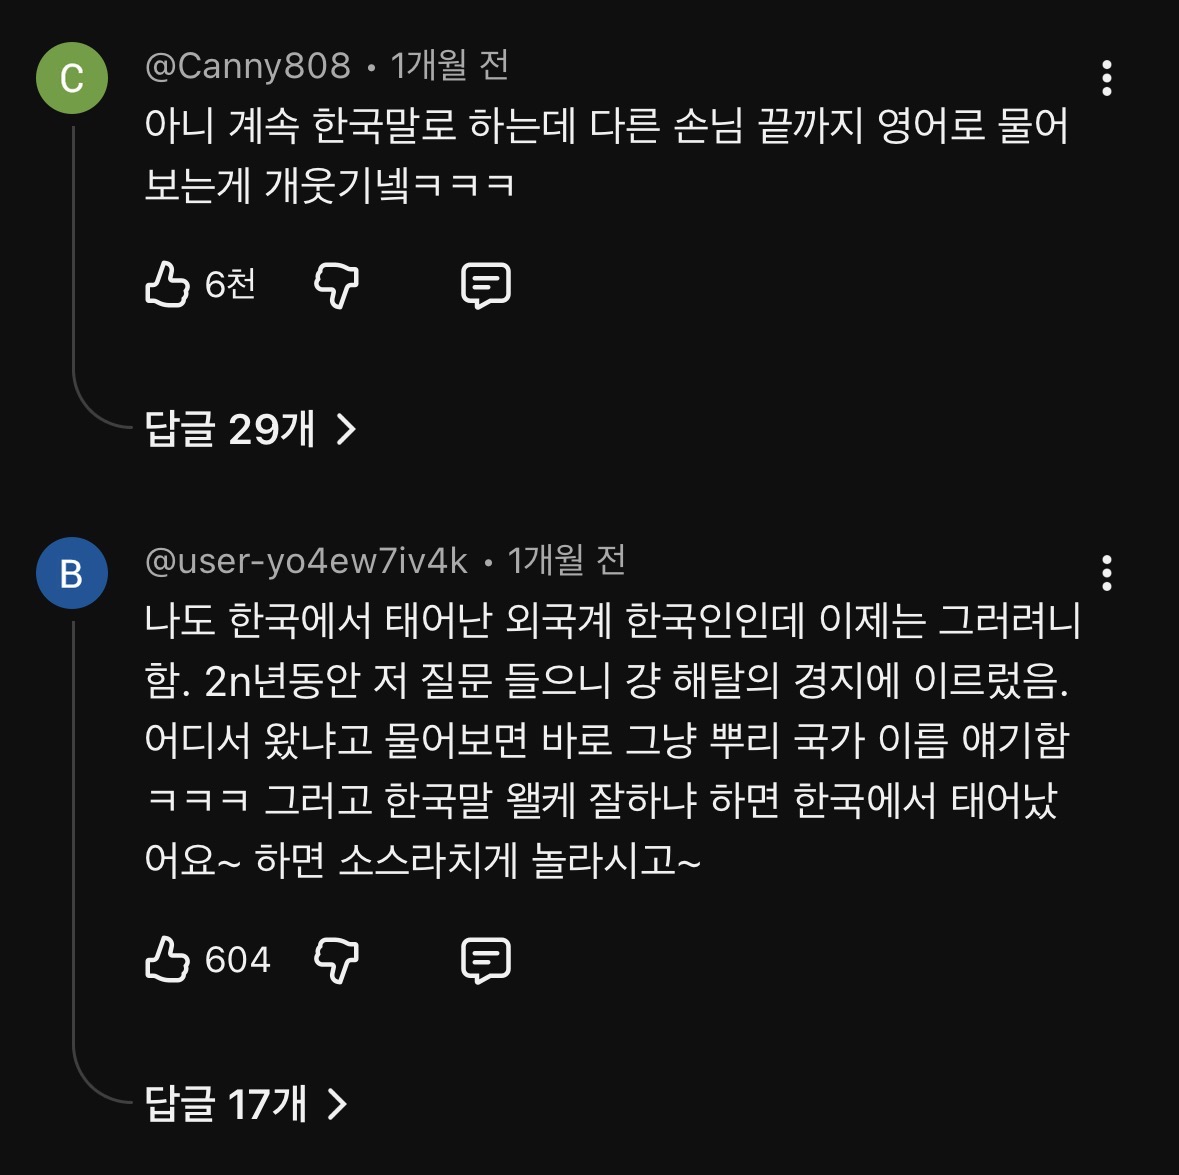1179x1175 pixels.
Task: Dislike the comment by user-yo4ew7iv4k
Action: [336, 960]
